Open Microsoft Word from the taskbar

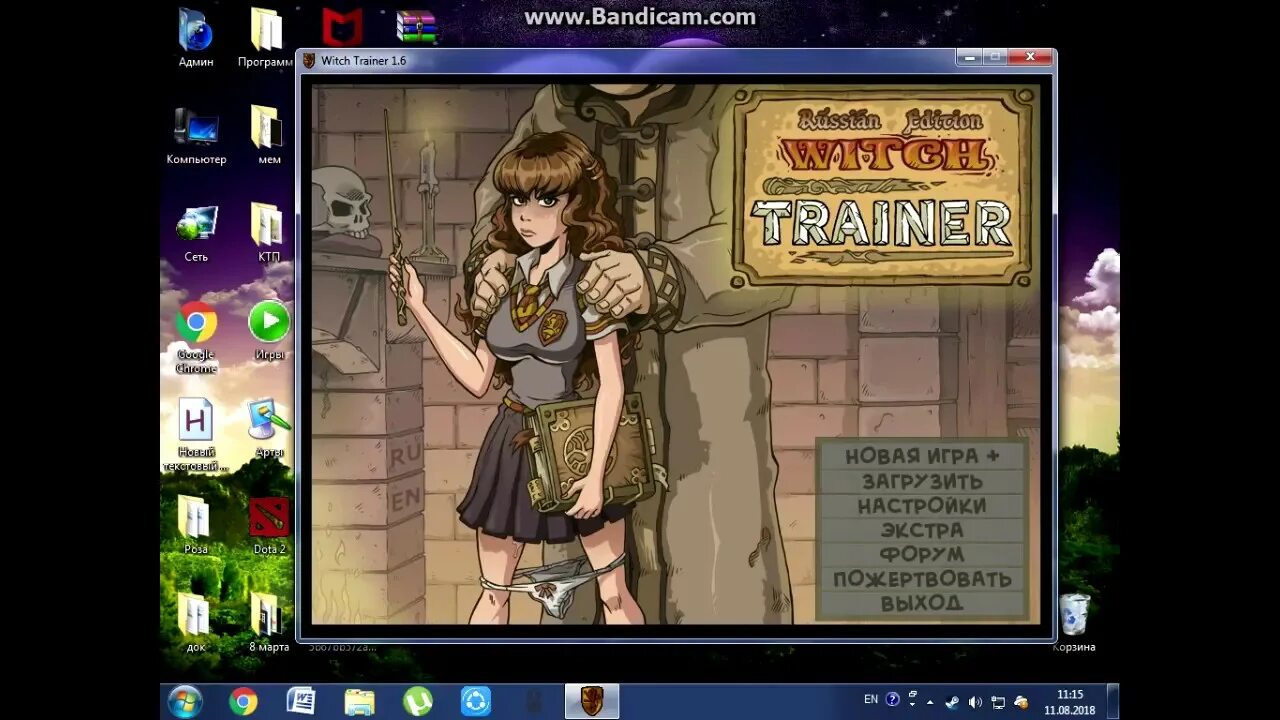pyautogui.click(x=301, y=701)
